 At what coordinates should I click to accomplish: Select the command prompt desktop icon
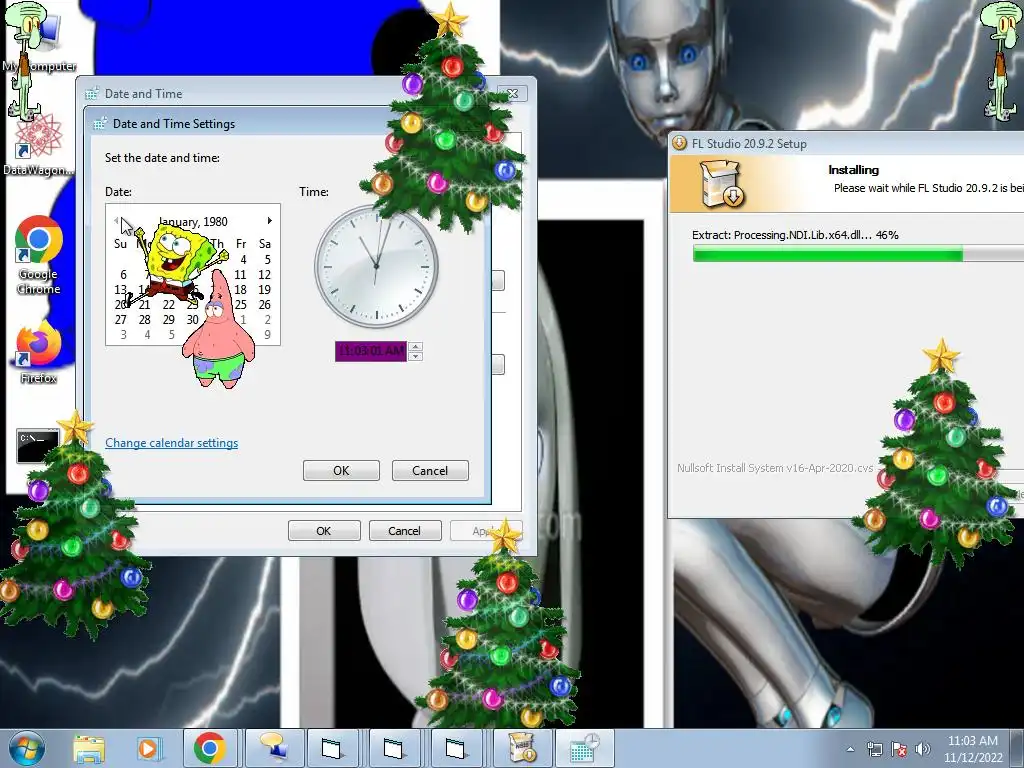pos(36,446)
